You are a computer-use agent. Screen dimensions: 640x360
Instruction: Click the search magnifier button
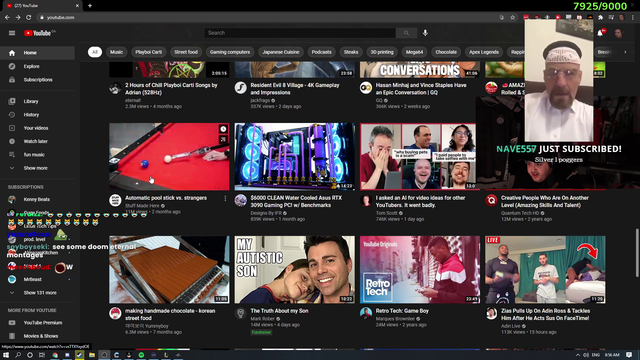406,33
